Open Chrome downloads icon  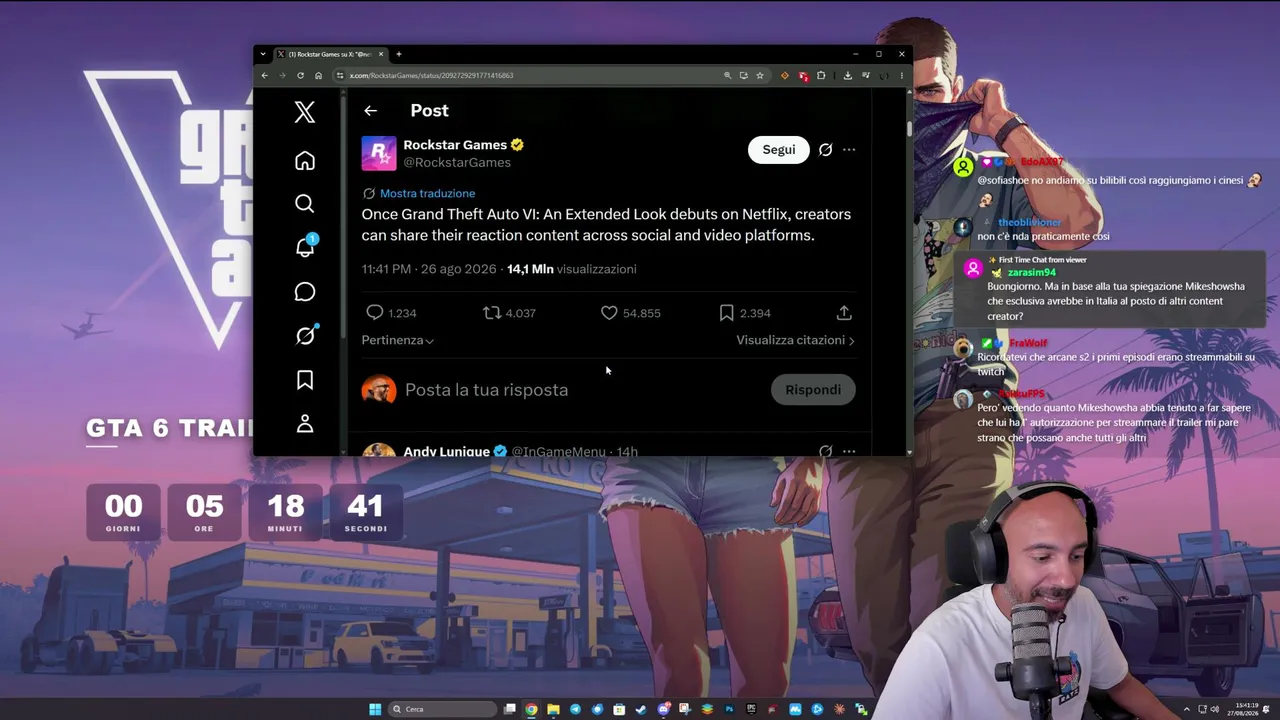pyautogui.click(x=847, y=75)
